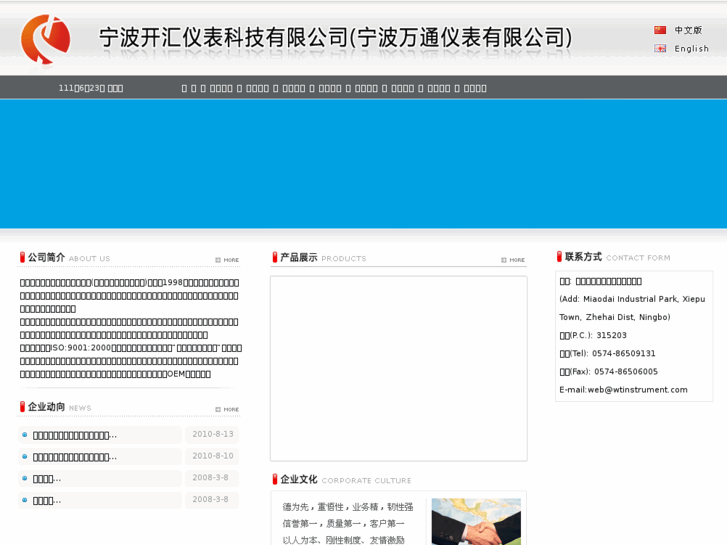Click the Chinese flag icon
727x545 pixels.
pos(660,30)
